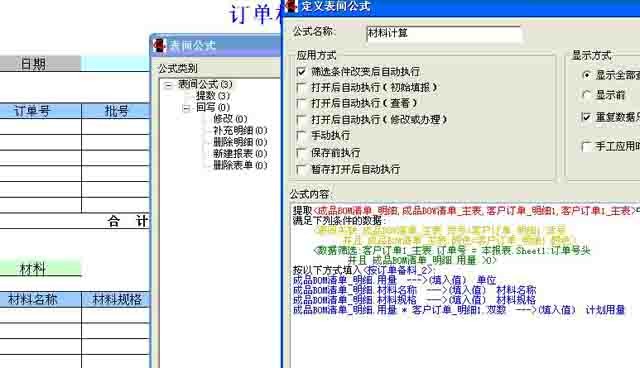Select 补充明细 (0) tree item
This screenshot has width=640, height=368.
point(240,131)
